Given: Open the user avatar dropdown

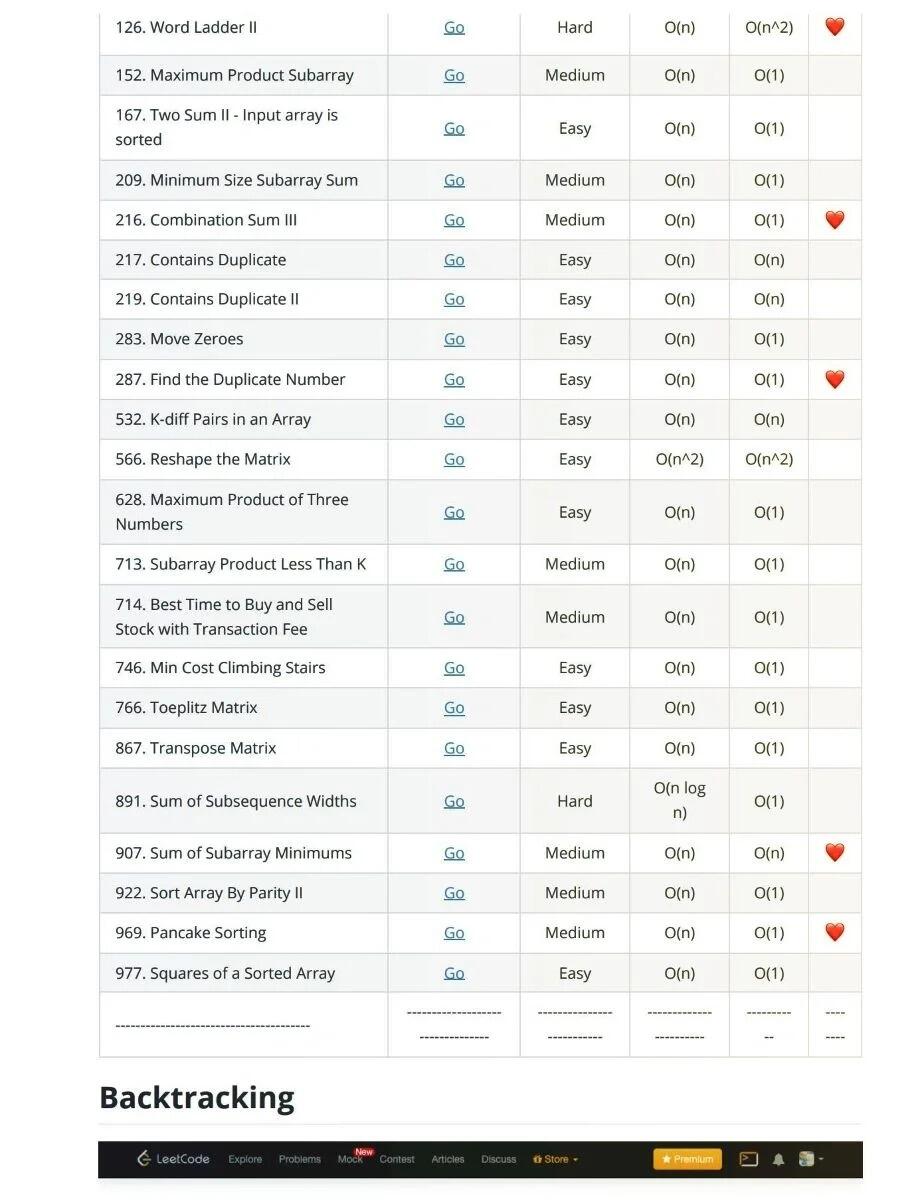Looking at the screenshot, I should point(810,1160).
